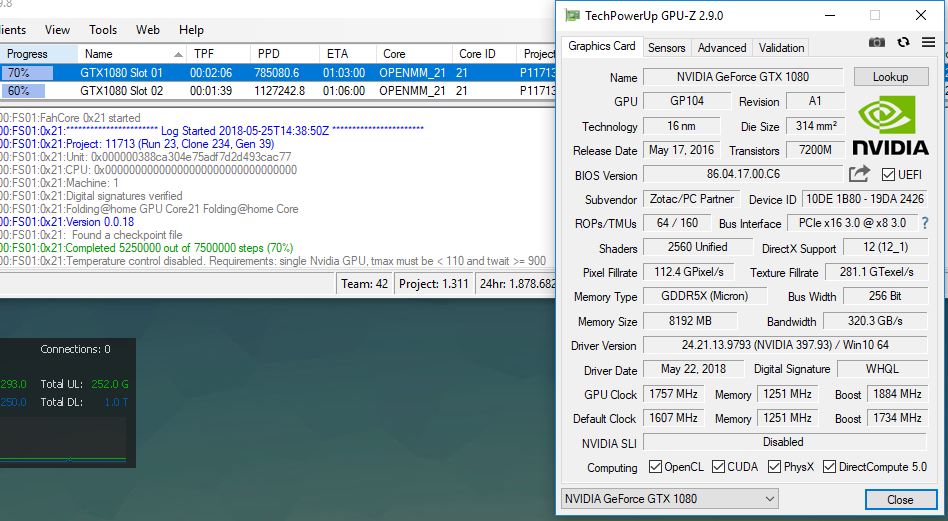Open the Help menu

(191, 30)
